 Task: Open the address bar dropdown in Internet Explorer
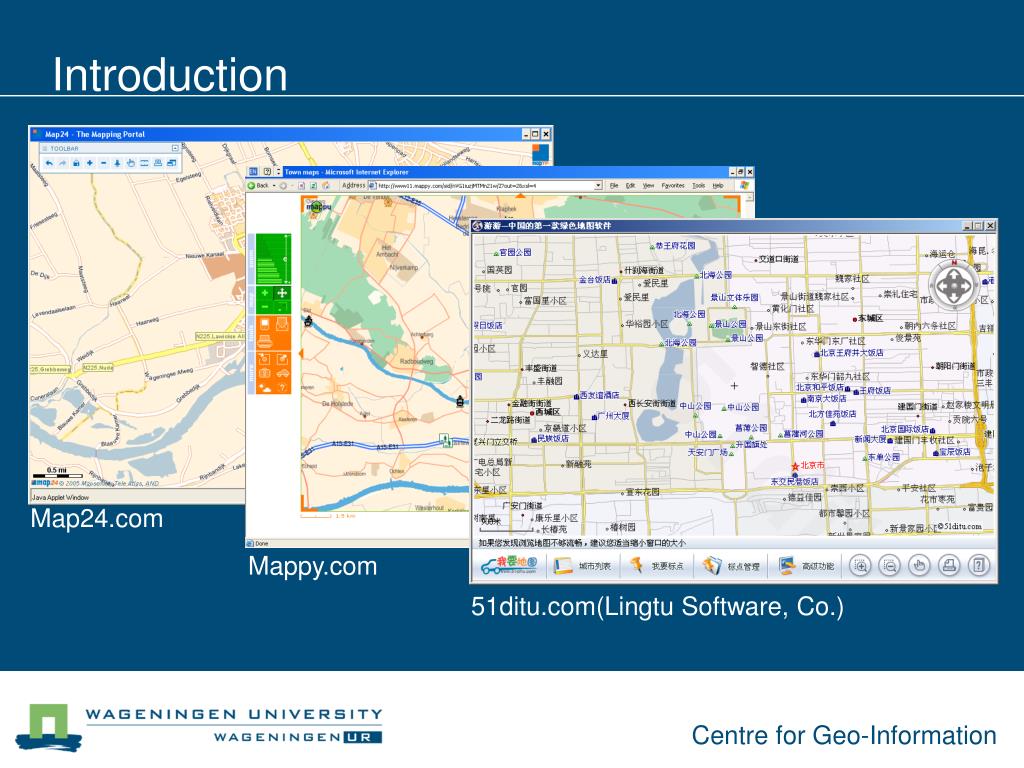598,185
